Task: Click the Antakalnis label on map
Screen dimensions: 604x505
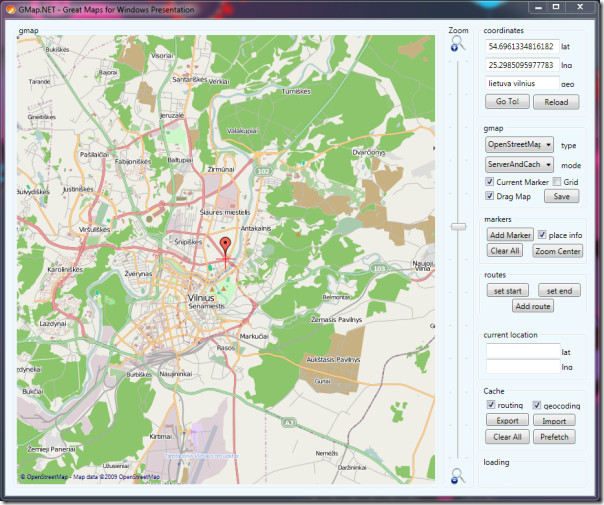Action: click(x=256, y=228)
